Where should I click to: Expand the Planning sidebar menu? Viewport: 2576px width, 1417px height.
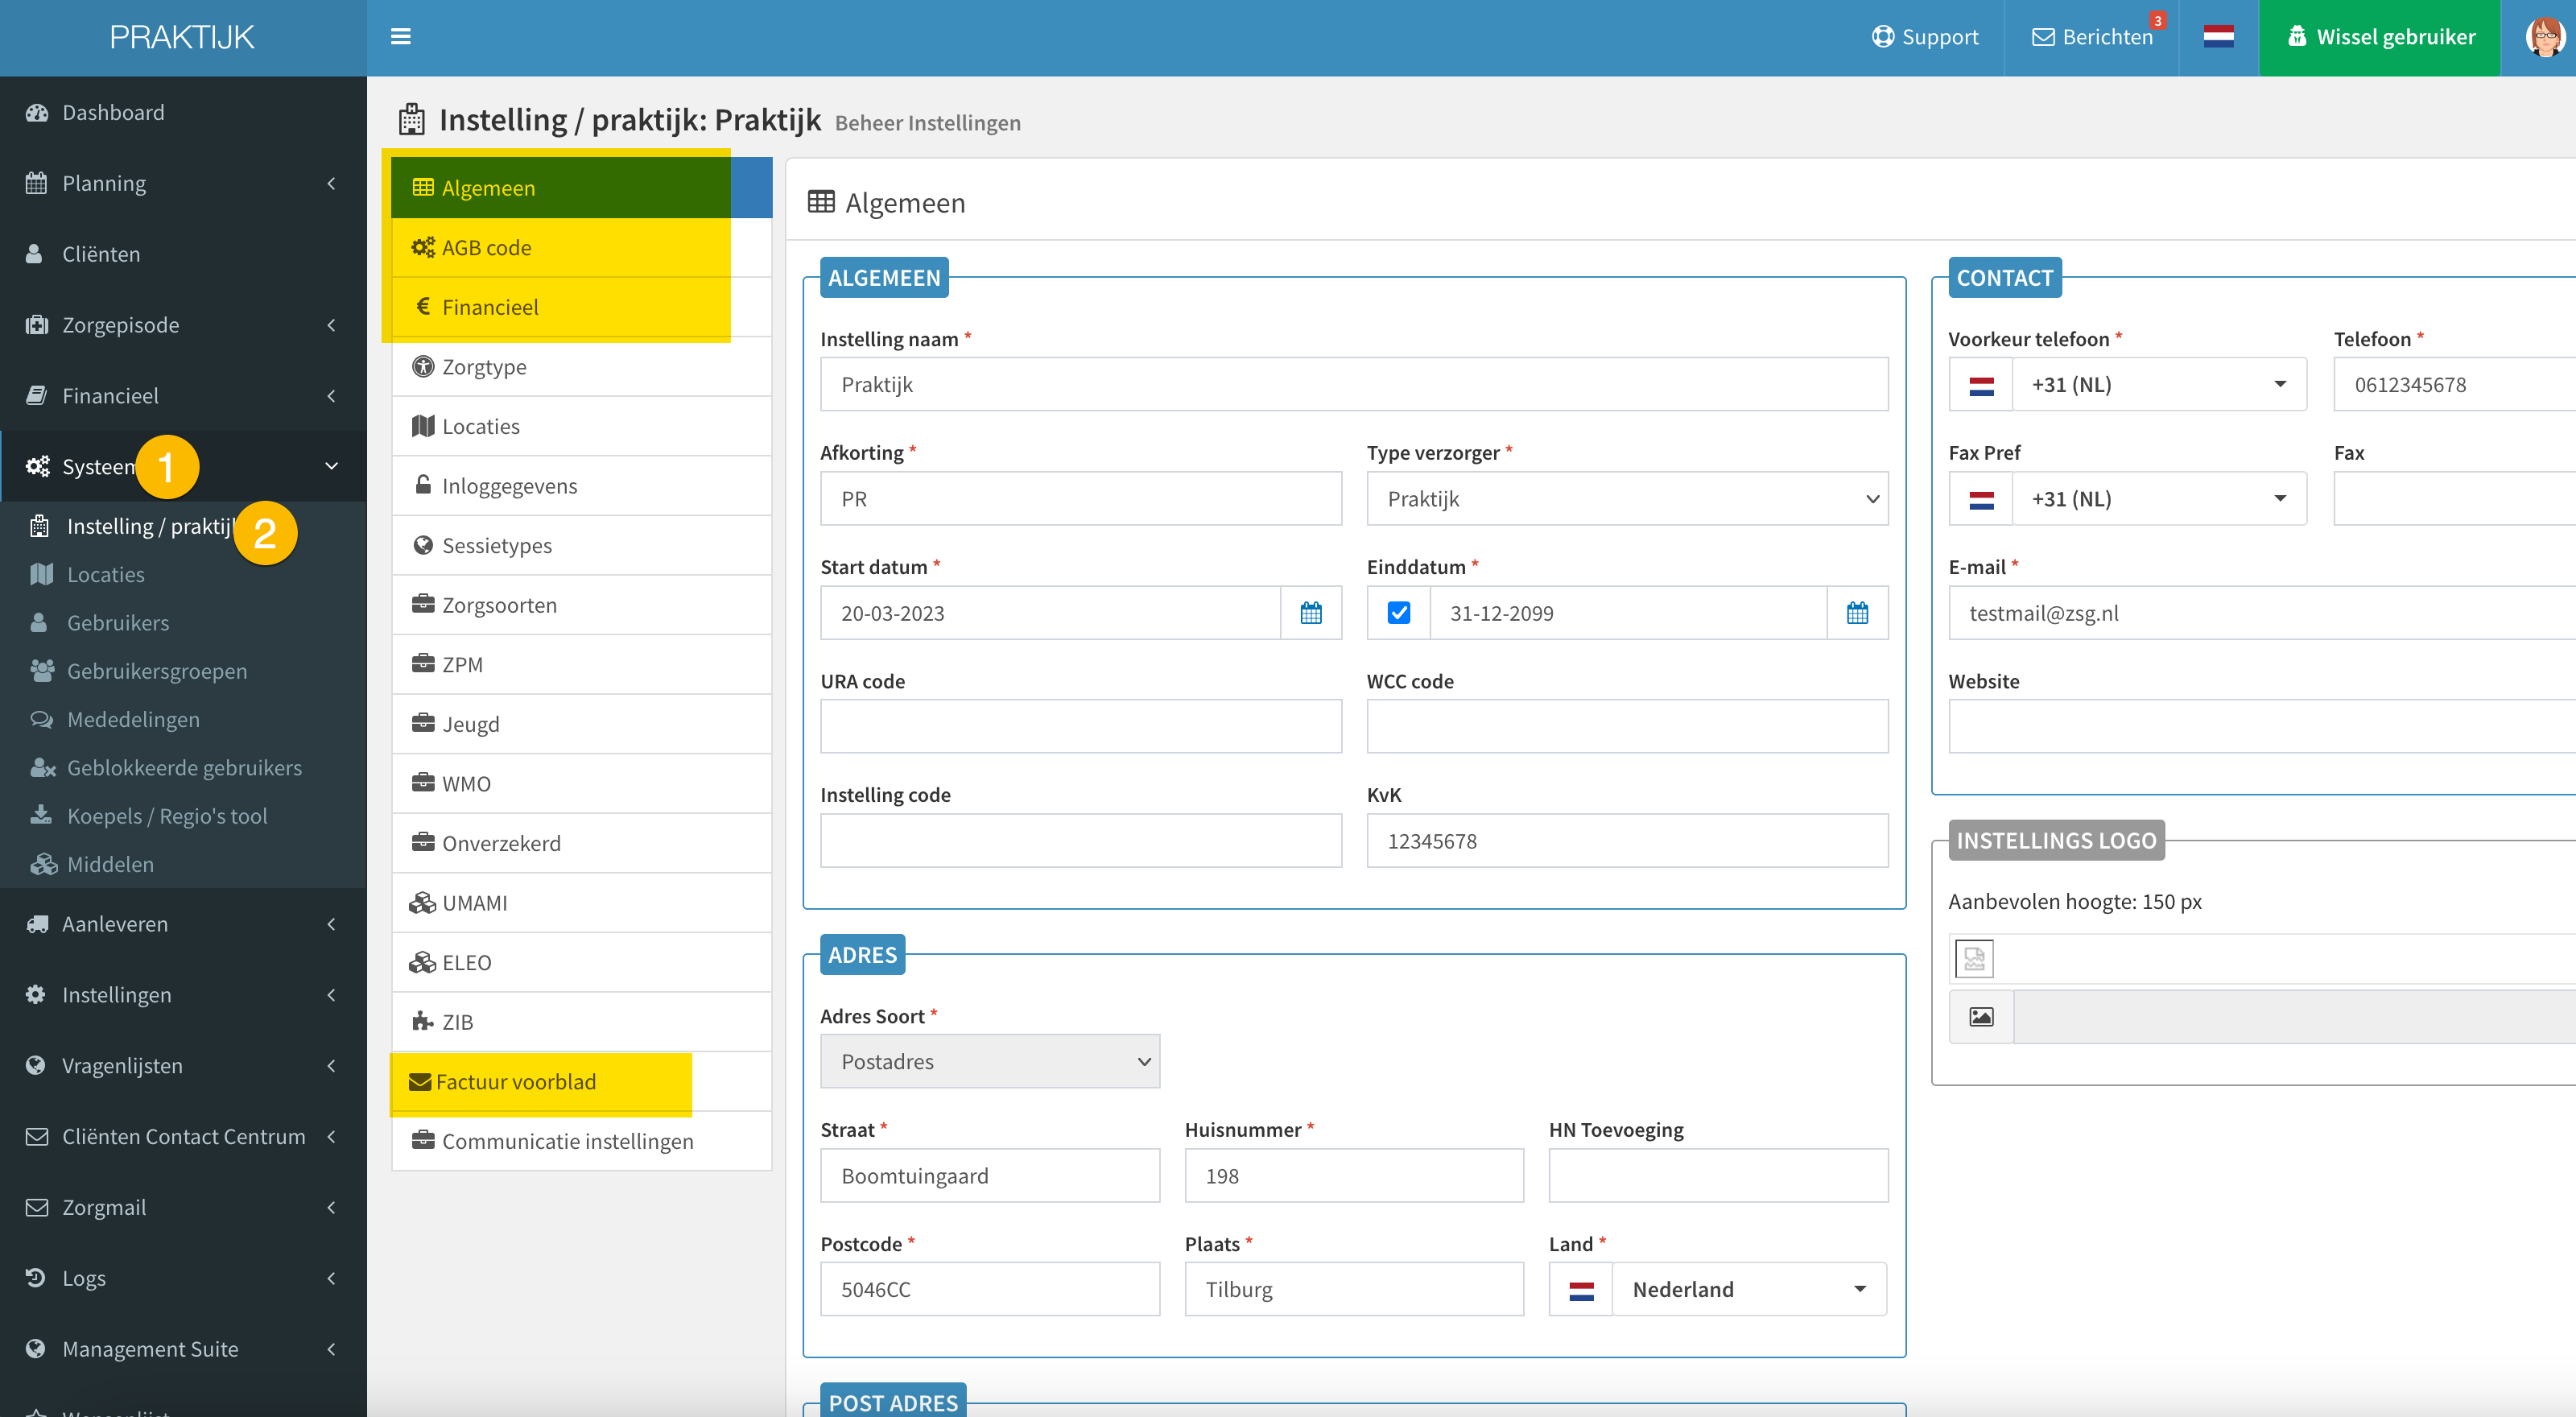point(183,183)
